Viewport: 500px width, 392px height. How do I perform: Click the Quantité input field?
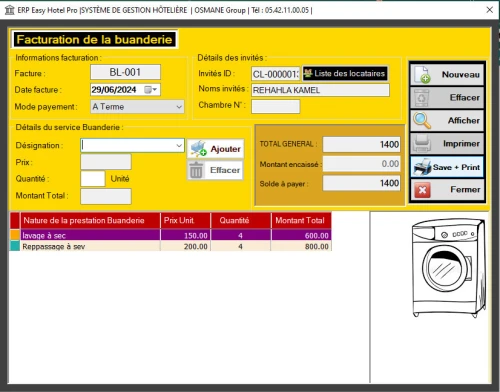click(x=93, y=179)
